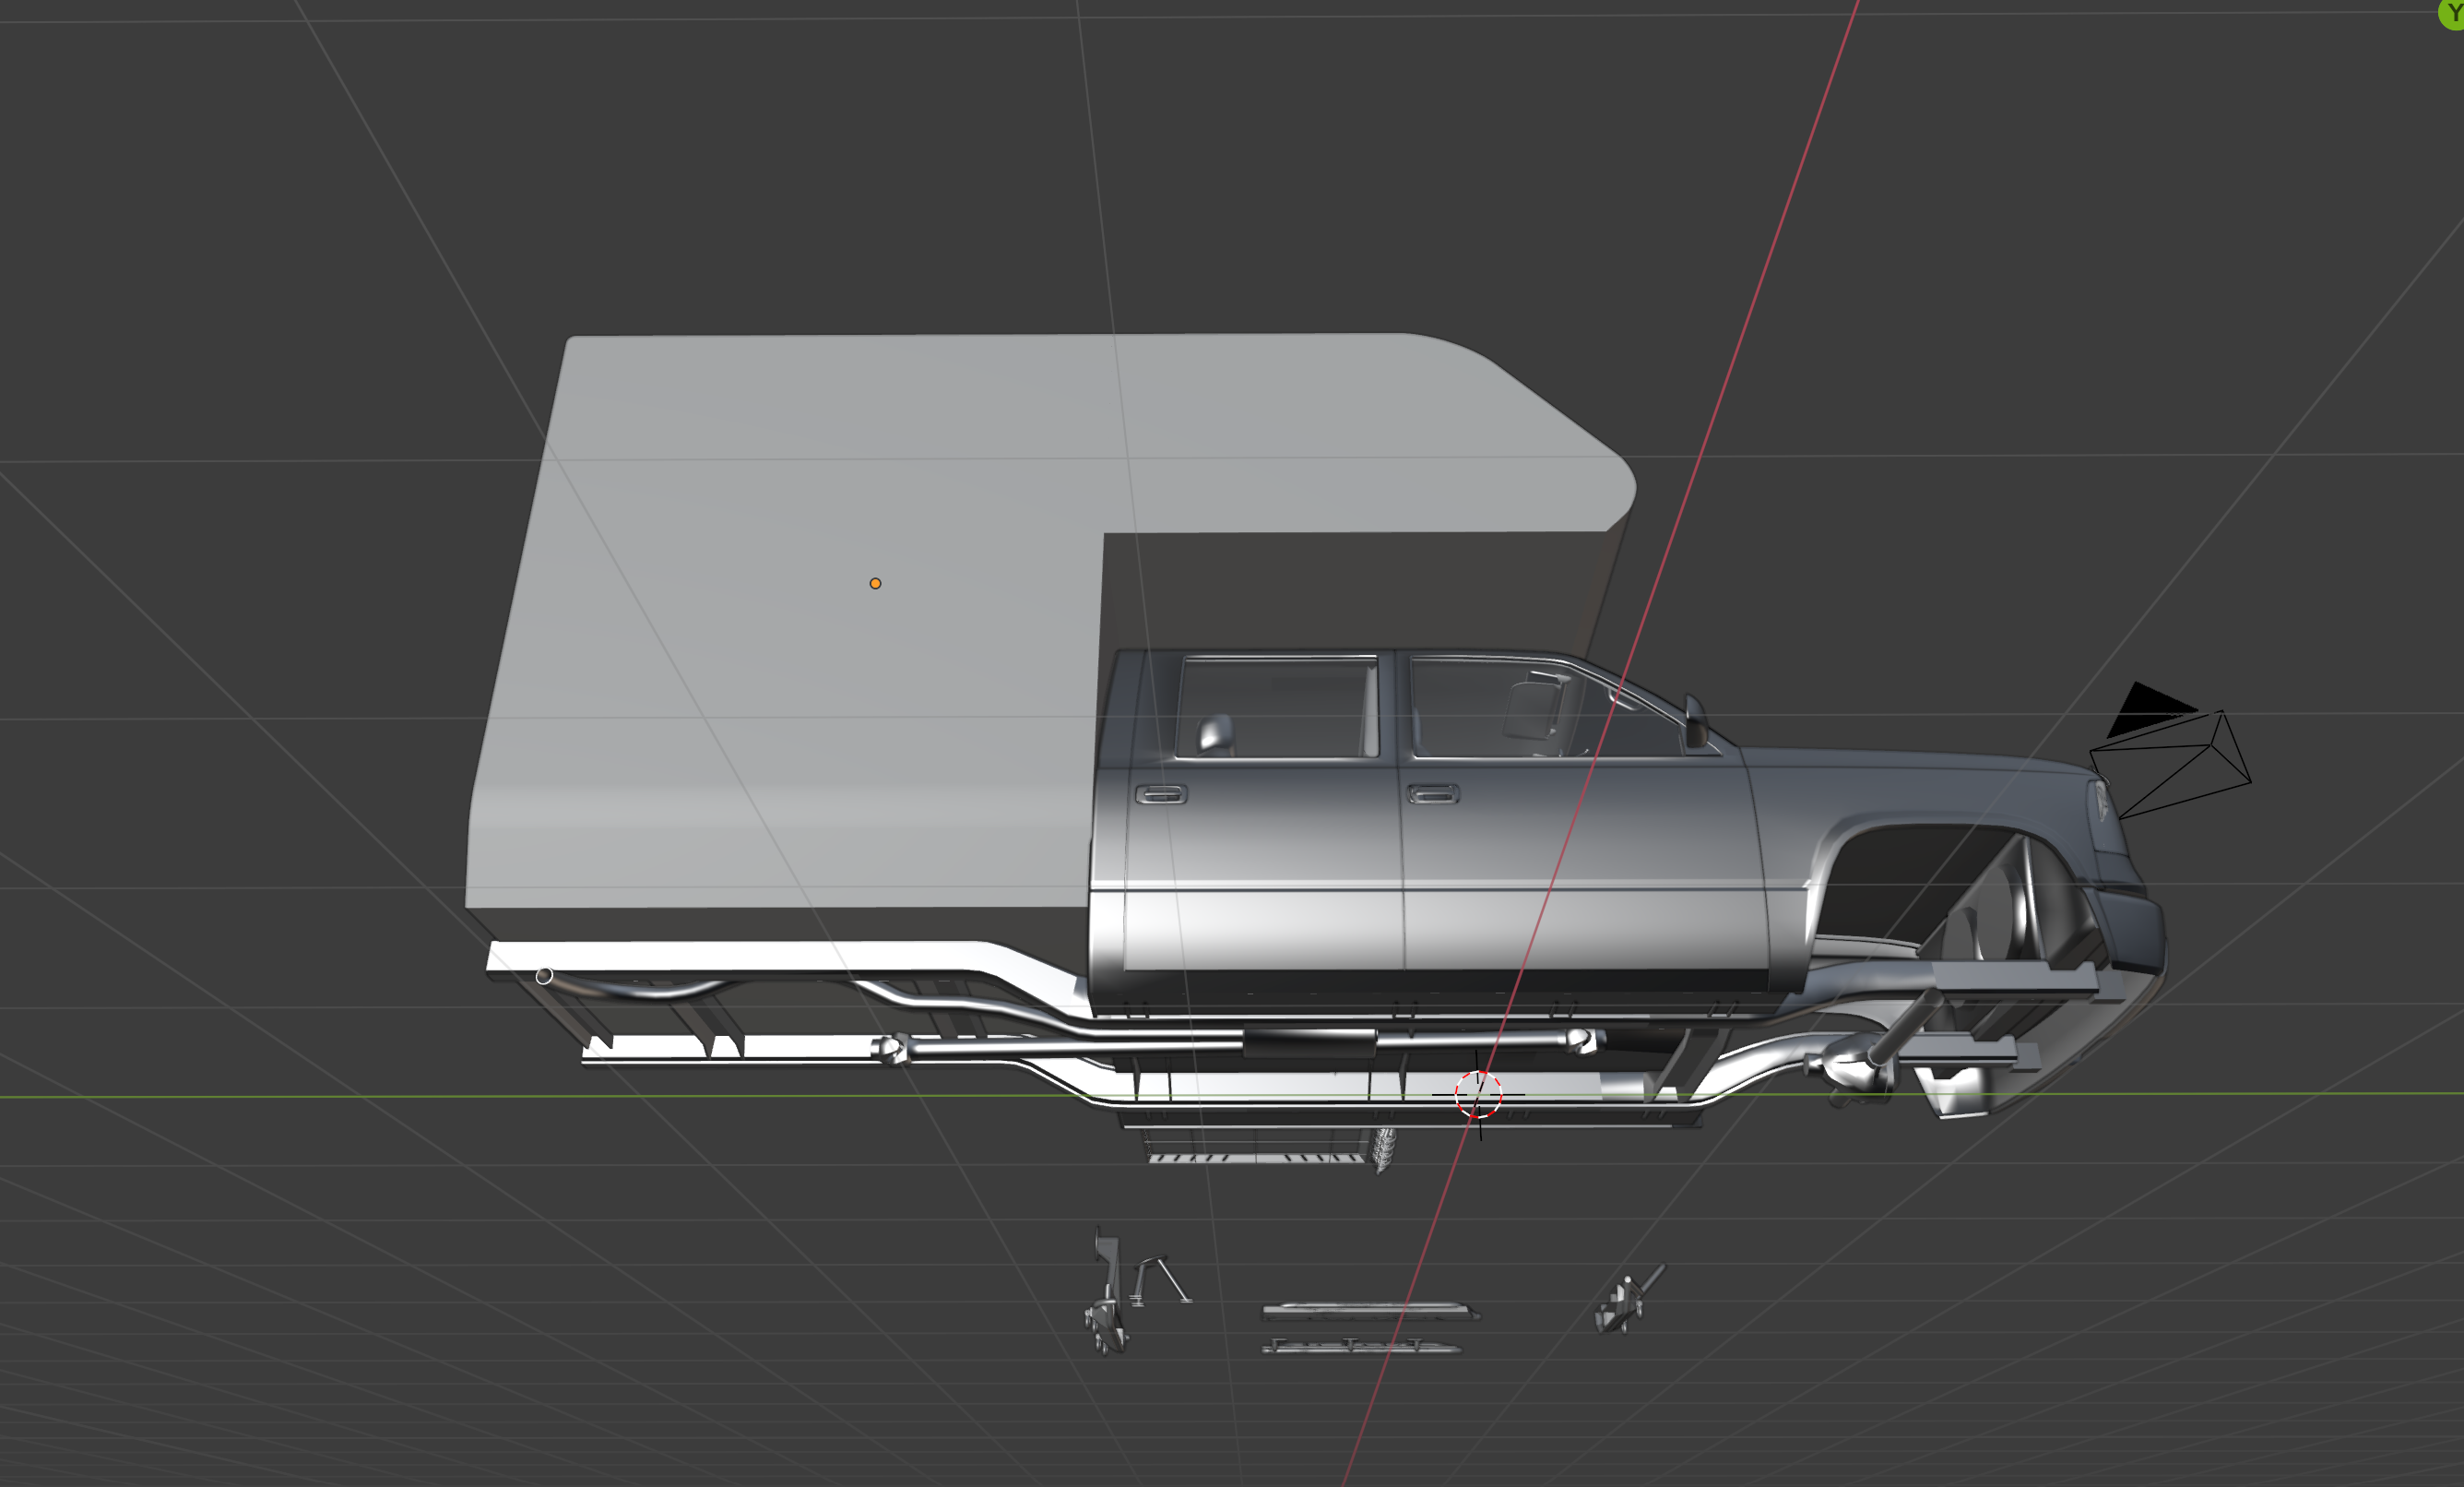Click the red-white 3D cursor
The width and height of the screenshot is (2464, 1487).
(x=1477, y=1094)
